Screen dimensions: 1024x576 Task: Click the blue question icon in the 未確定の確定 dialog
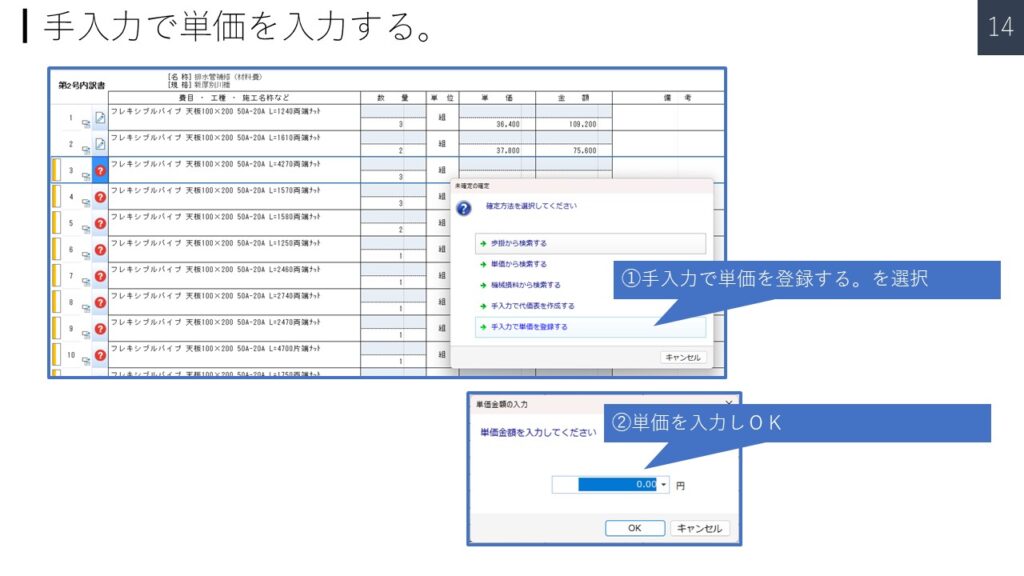[464, 209]
